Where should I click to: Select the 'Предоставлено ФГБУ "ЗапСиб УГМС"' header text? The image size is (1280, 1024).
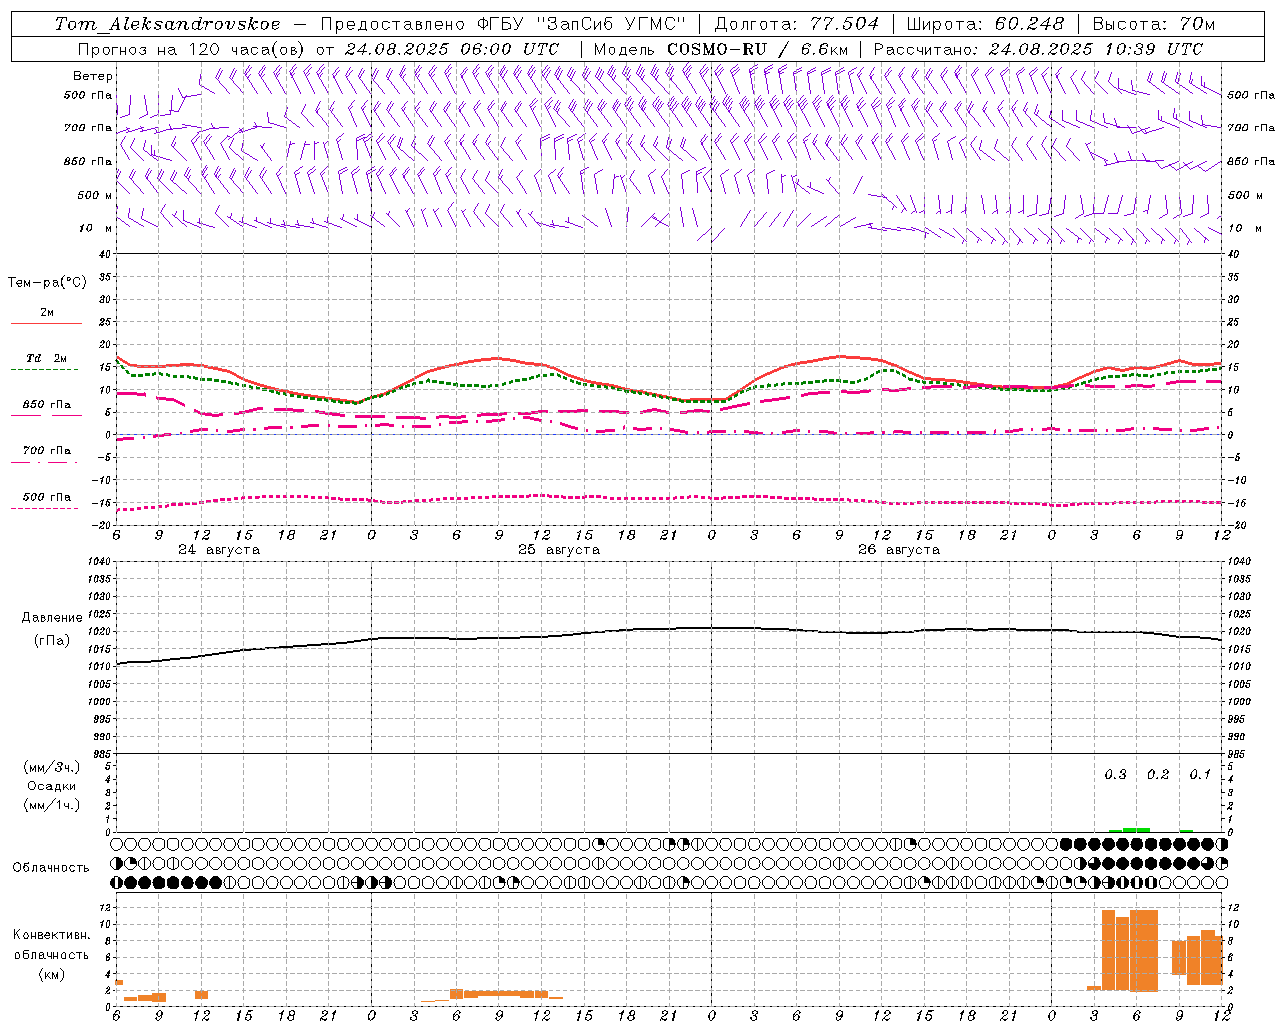click(x=504, y=24)
